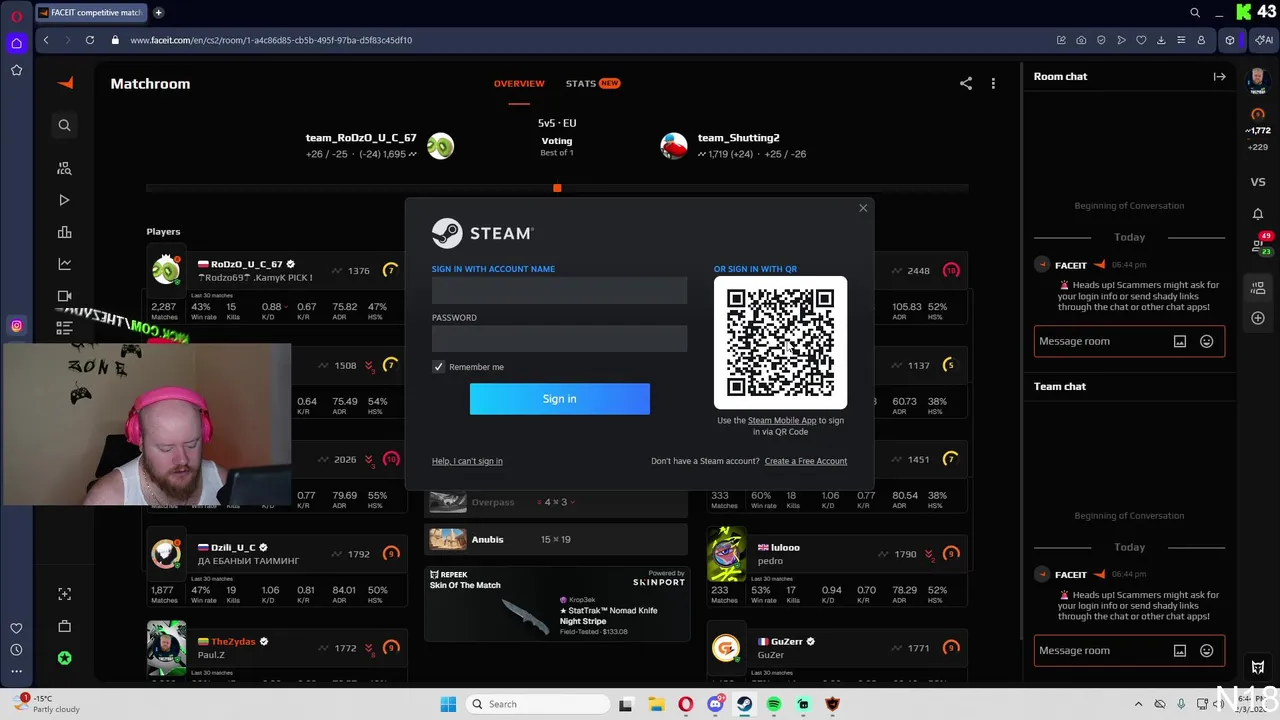Click the play triangle icon in FACEIT sidebar
Screen dimensions: 1280x720
coord(64,200)
